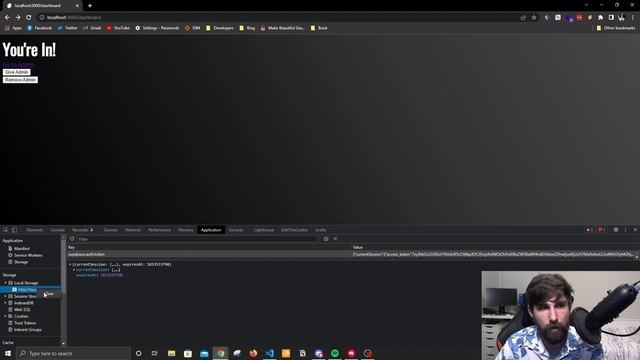
Task: Open the Other bookmarks folder
Action: point(616,28)
